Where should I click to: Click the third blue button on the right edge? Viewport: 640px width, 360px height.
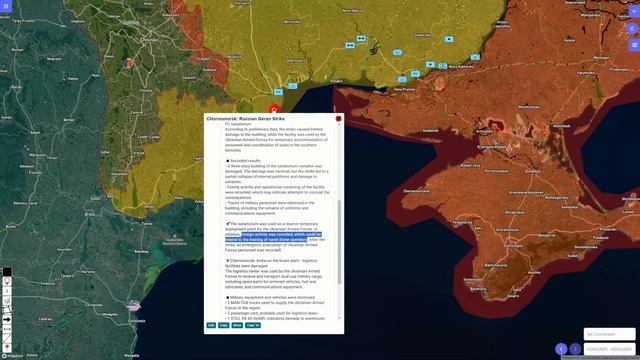(x=634, y=45)
